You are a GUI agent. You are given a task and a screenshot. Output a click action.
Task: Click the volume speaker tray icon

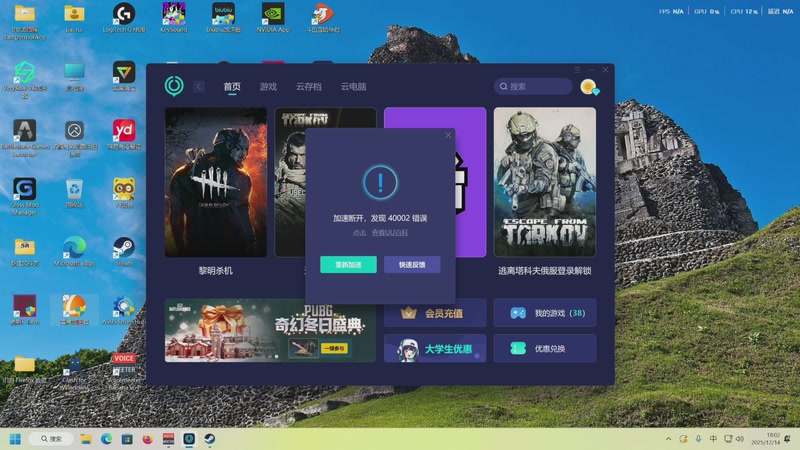pyautogui.click(x=740, y=439)
